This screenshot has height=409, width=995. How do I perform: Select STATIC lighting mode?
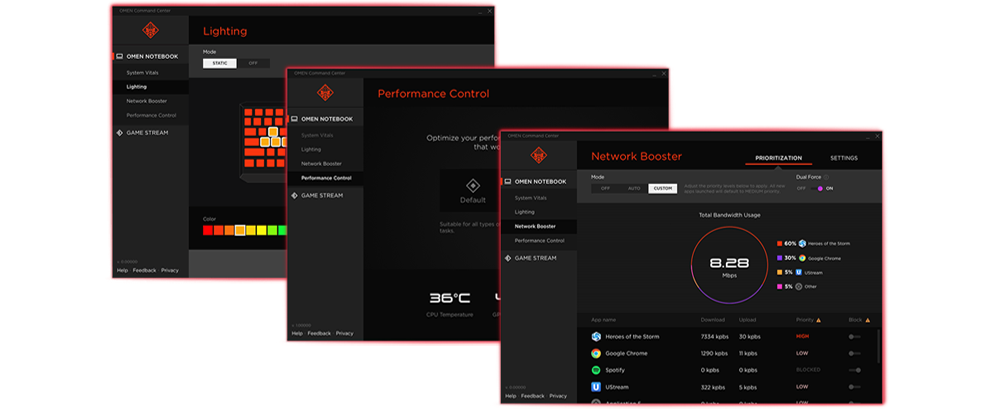point(220,63)
